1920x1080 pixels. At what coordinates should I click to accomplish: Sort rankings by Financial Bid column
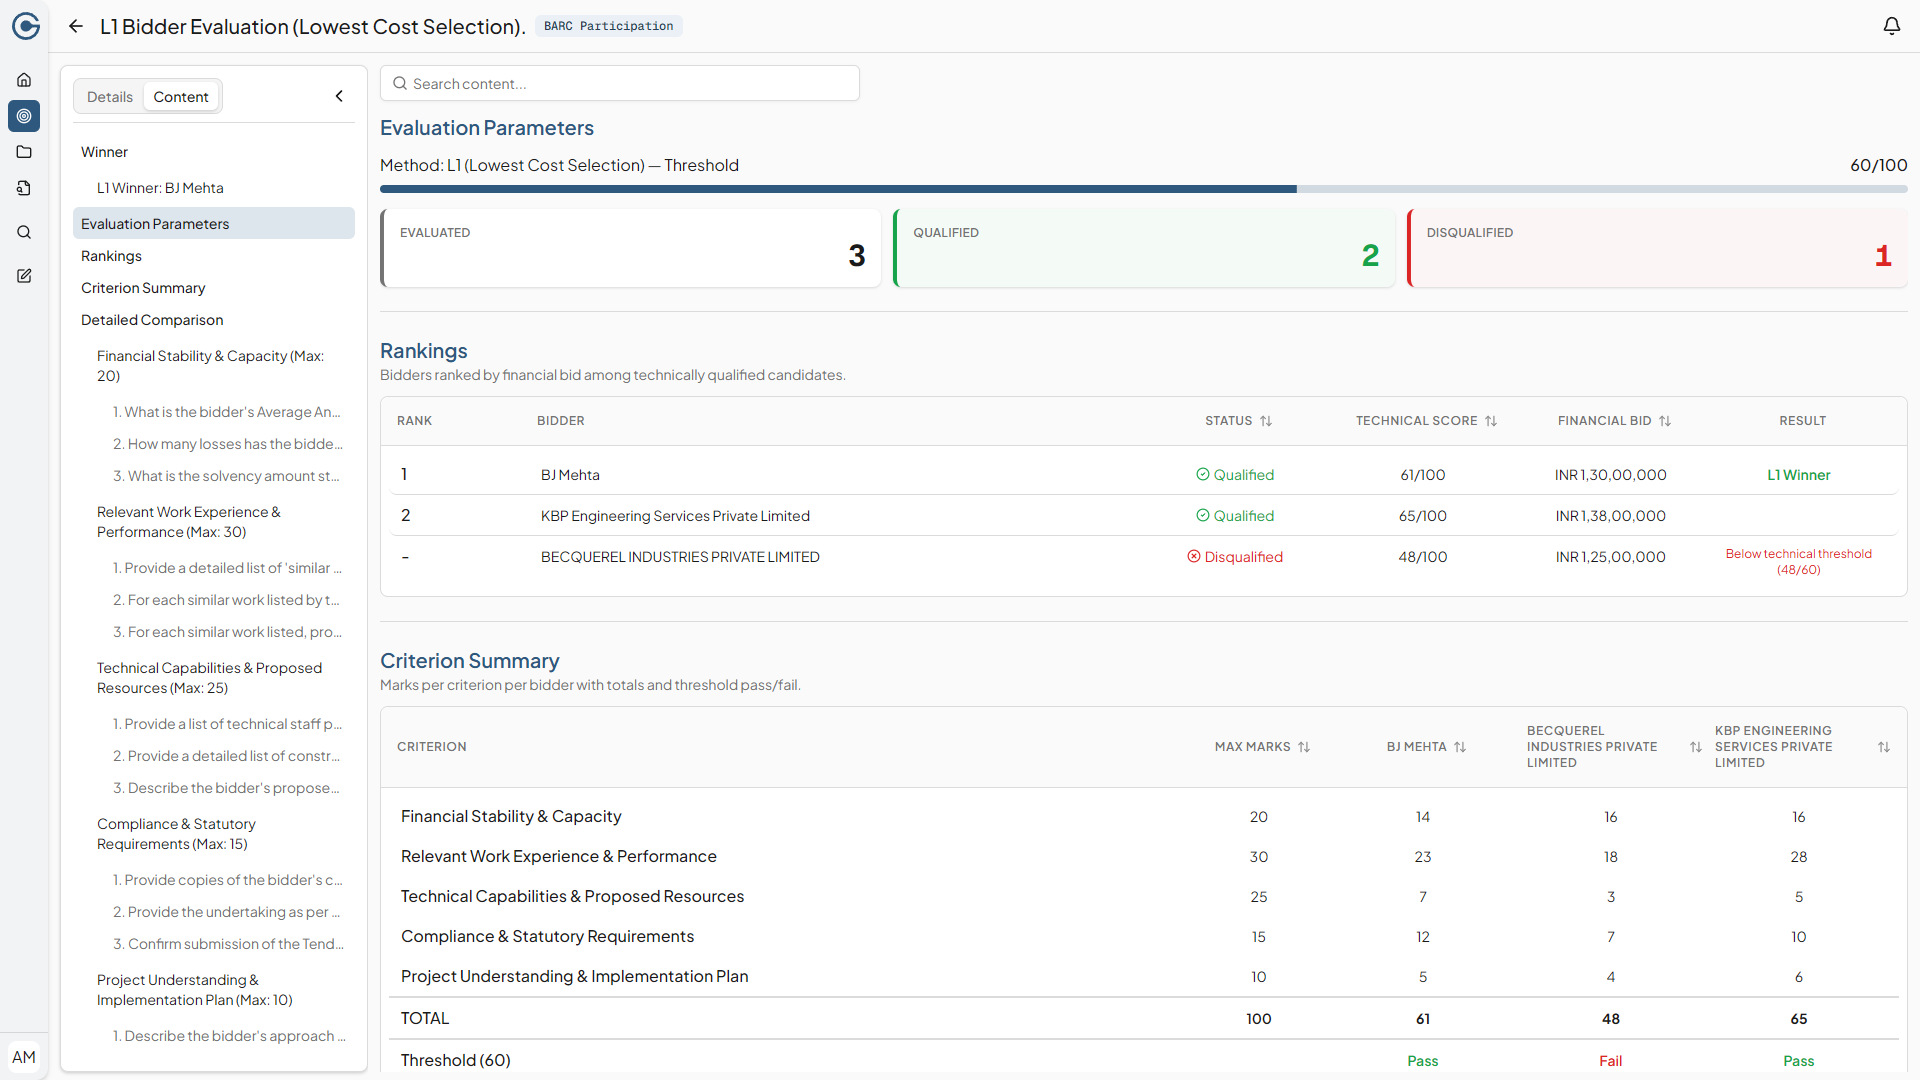pos(1665,421)
